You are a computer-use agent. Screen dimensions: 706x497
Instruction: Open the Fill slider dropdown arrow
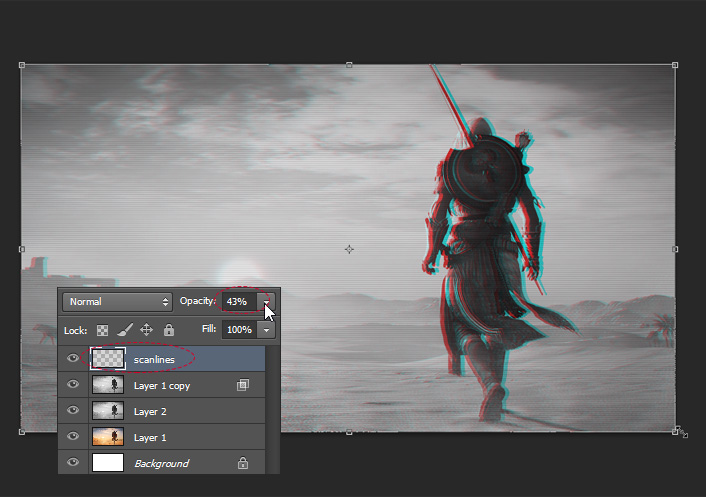[x=266, y=330]
